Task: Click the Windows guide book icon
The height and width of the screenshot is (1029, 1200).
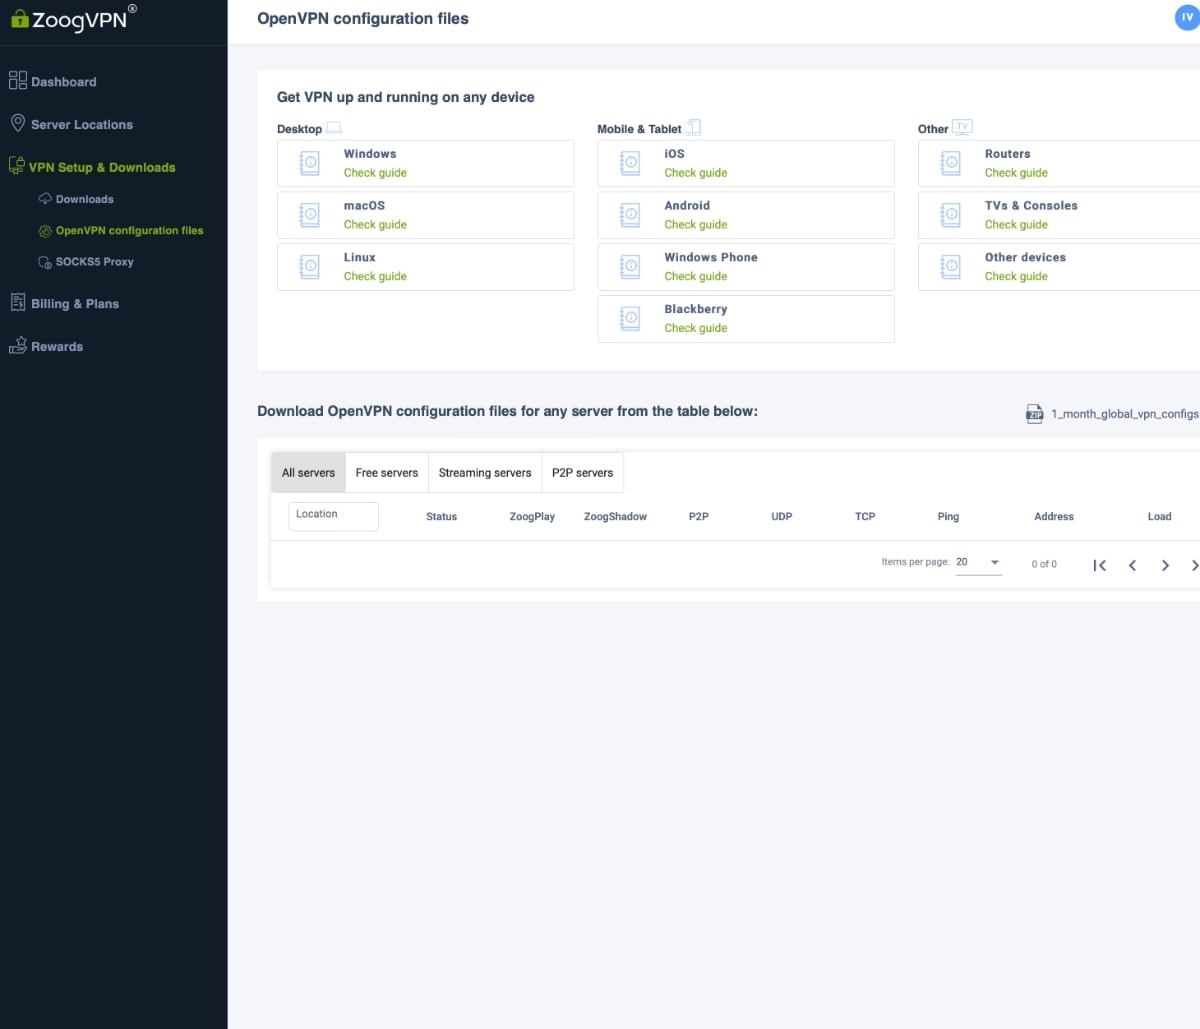Action: 310,162
